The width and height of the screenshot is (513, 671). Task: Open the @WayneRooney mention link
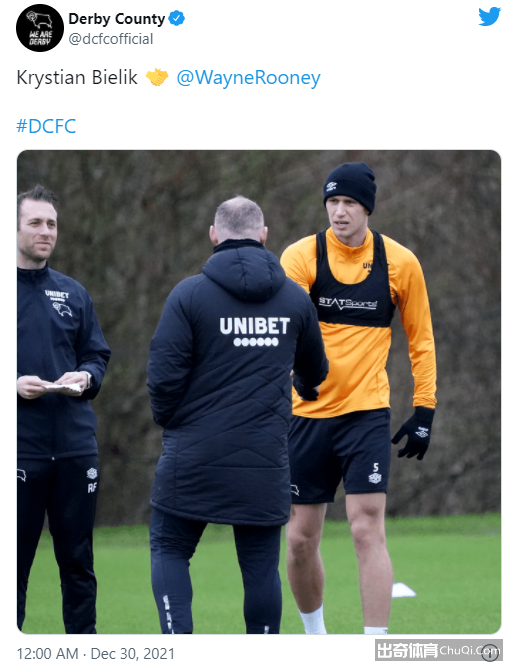click(248, 78)
